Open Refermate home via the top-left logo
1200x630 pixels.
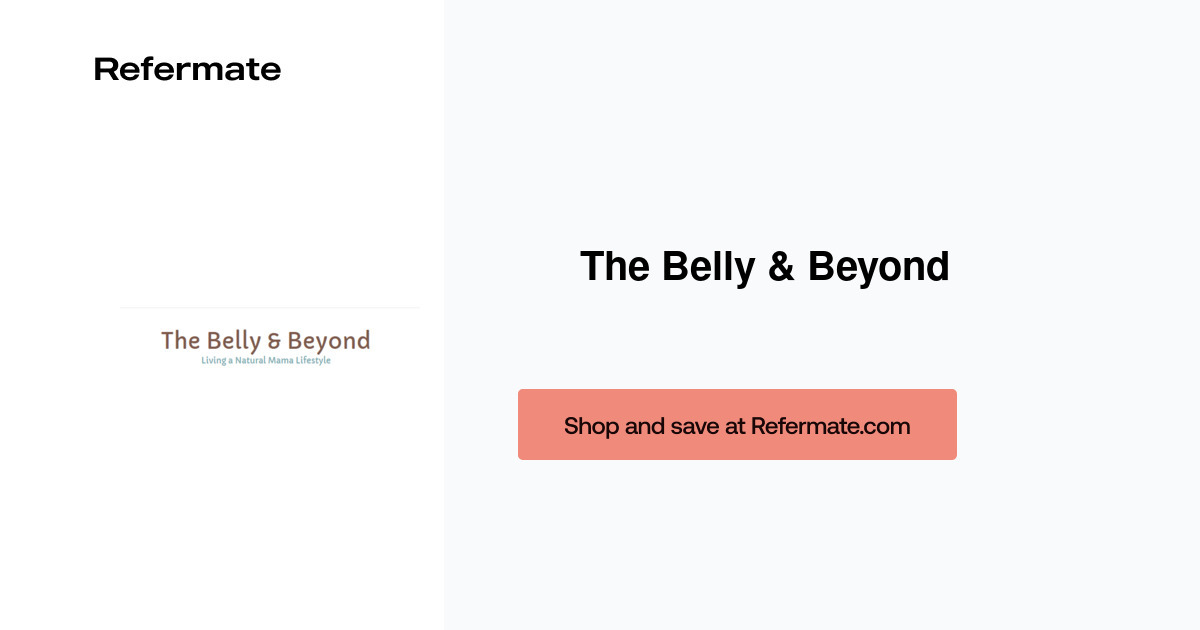tap(187, 69)
